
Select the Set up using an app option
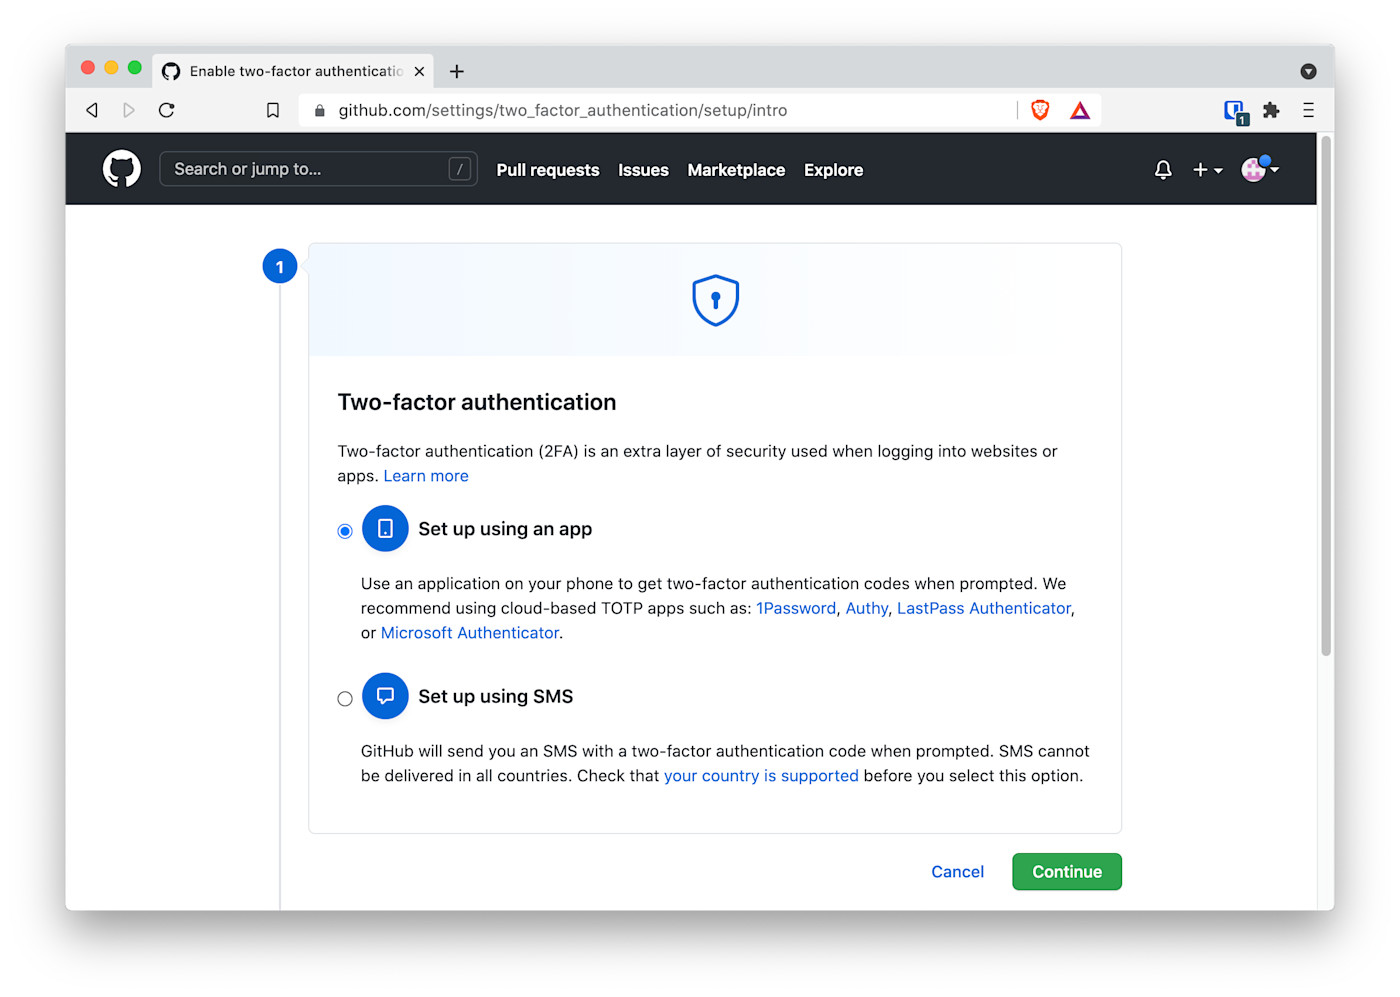pos(345,531)
